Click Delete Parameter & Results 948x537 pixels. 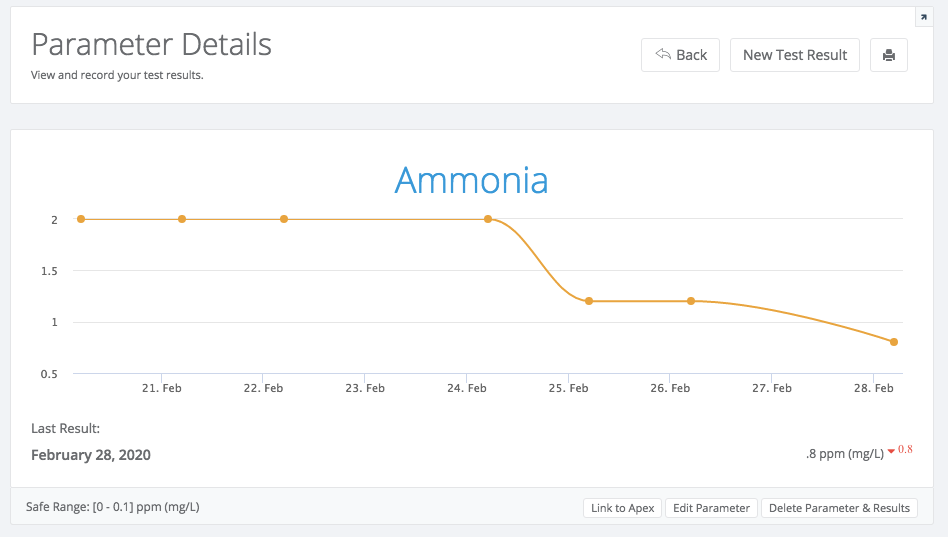(x=839, y=508)
